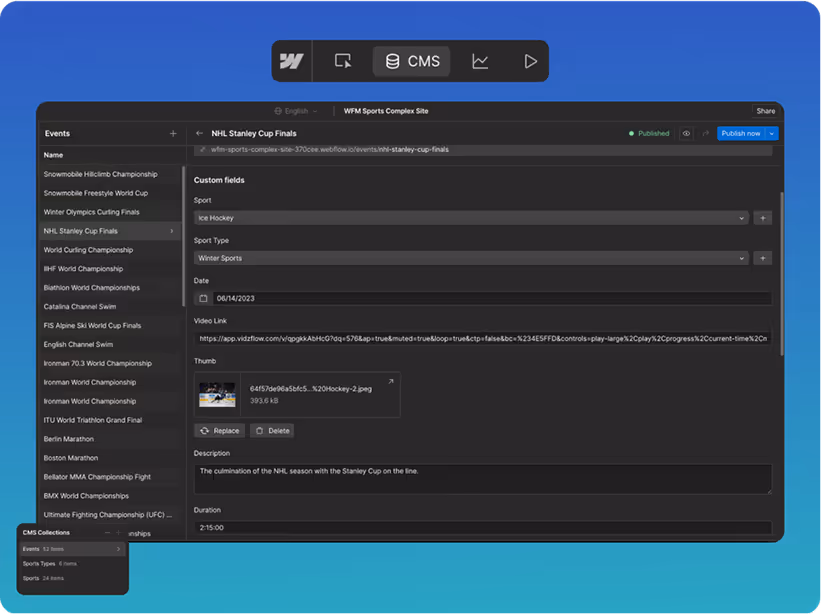
Task: Open the Date calendar icon
Action: click(203, 298)
